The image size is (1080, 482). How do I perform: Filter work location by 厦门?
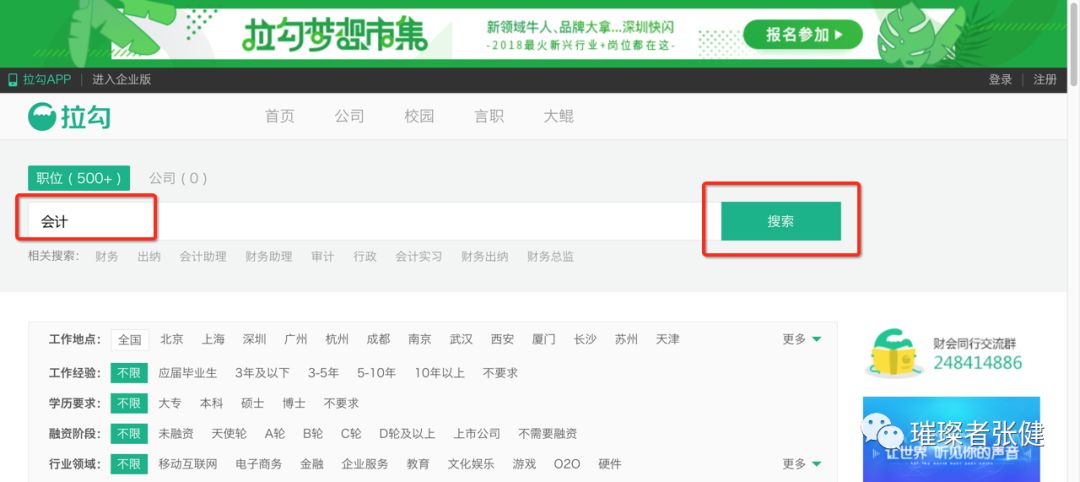pos(543,339)
